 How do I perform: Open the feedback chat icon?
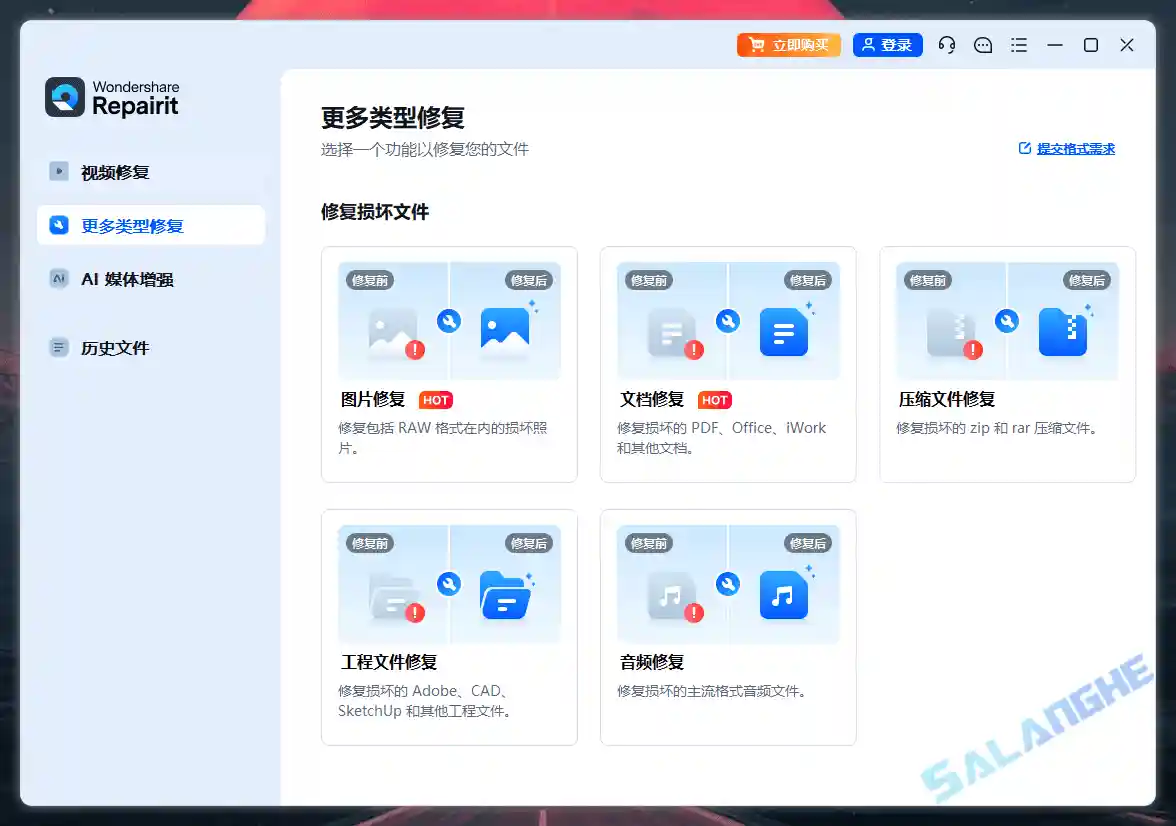pyautogui.click(x=983, y=45)
